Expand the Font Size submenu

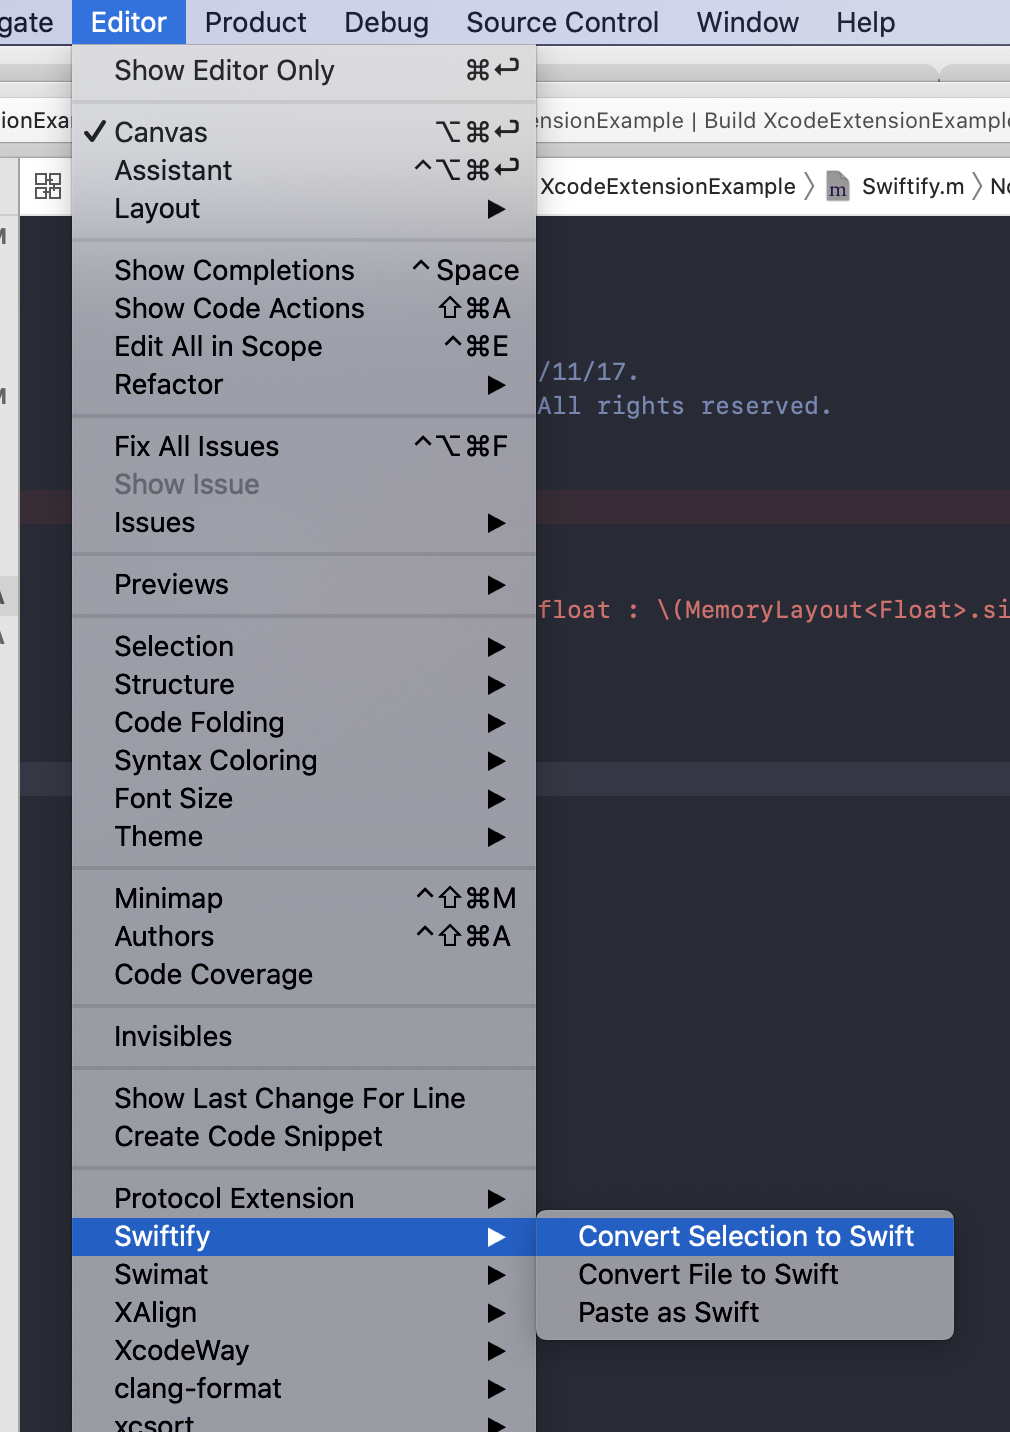[304, 798]
